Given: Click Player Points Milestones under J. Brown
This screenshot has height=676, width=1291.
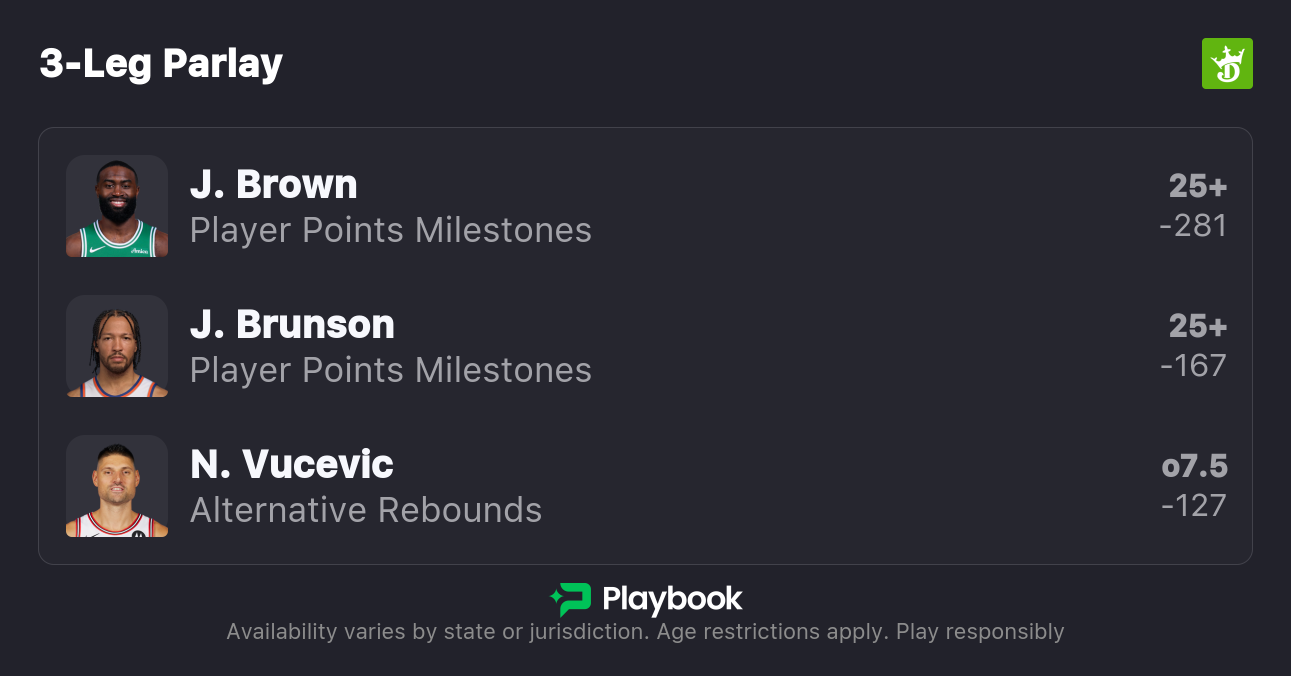Looking at the screenshot, I should click(x=390, y=231).
